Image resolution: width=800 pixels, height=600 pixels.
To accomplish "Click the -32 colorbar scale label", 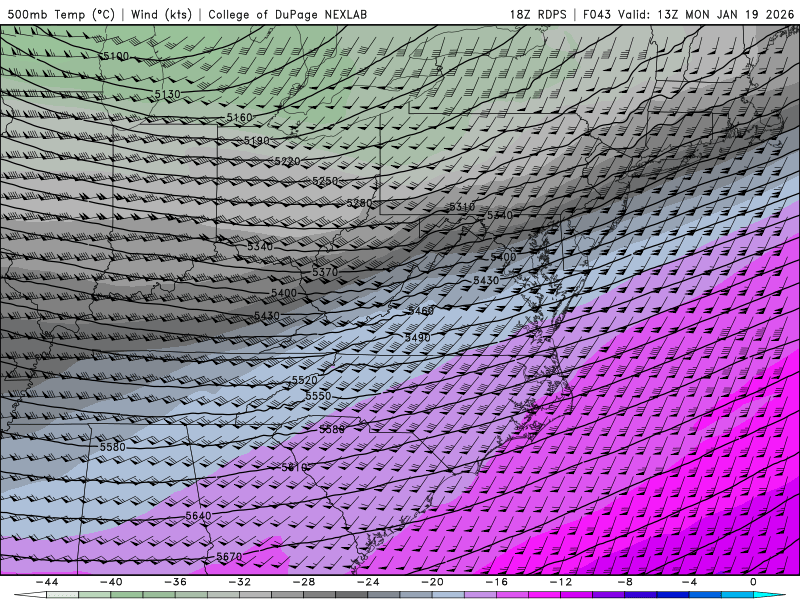I will pos(240,582).
